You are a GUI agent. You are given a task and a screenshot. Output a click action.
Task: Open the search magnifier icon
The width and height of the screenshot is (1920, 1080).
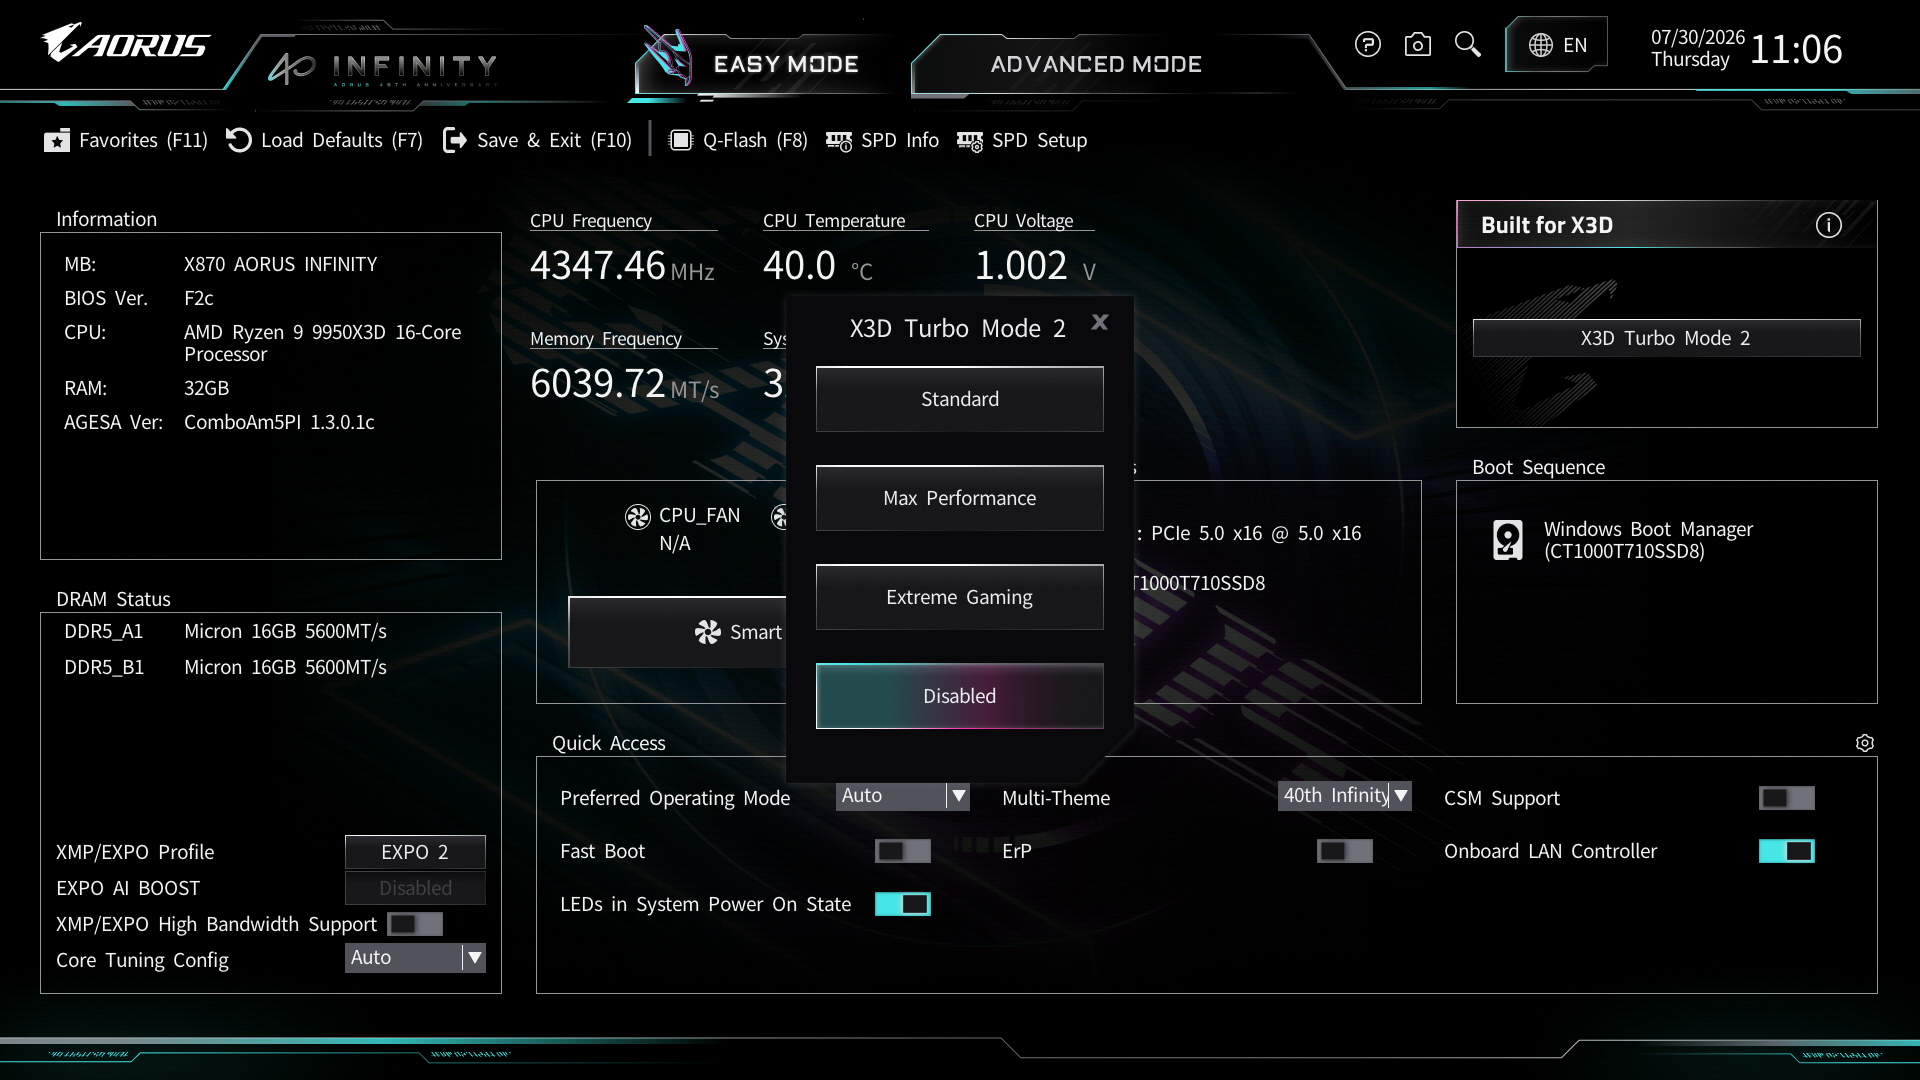(x=1467, y=45)
